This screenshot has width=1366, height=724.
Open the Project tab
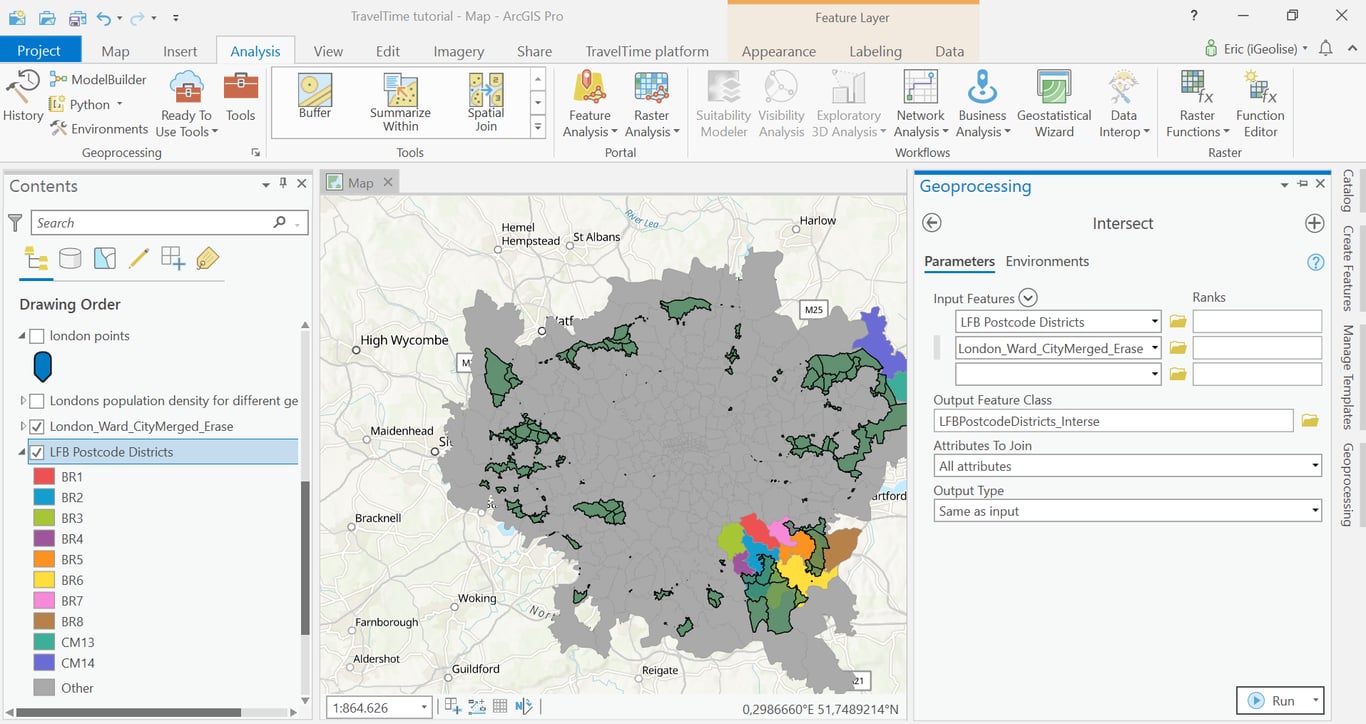tap(39, 51)
